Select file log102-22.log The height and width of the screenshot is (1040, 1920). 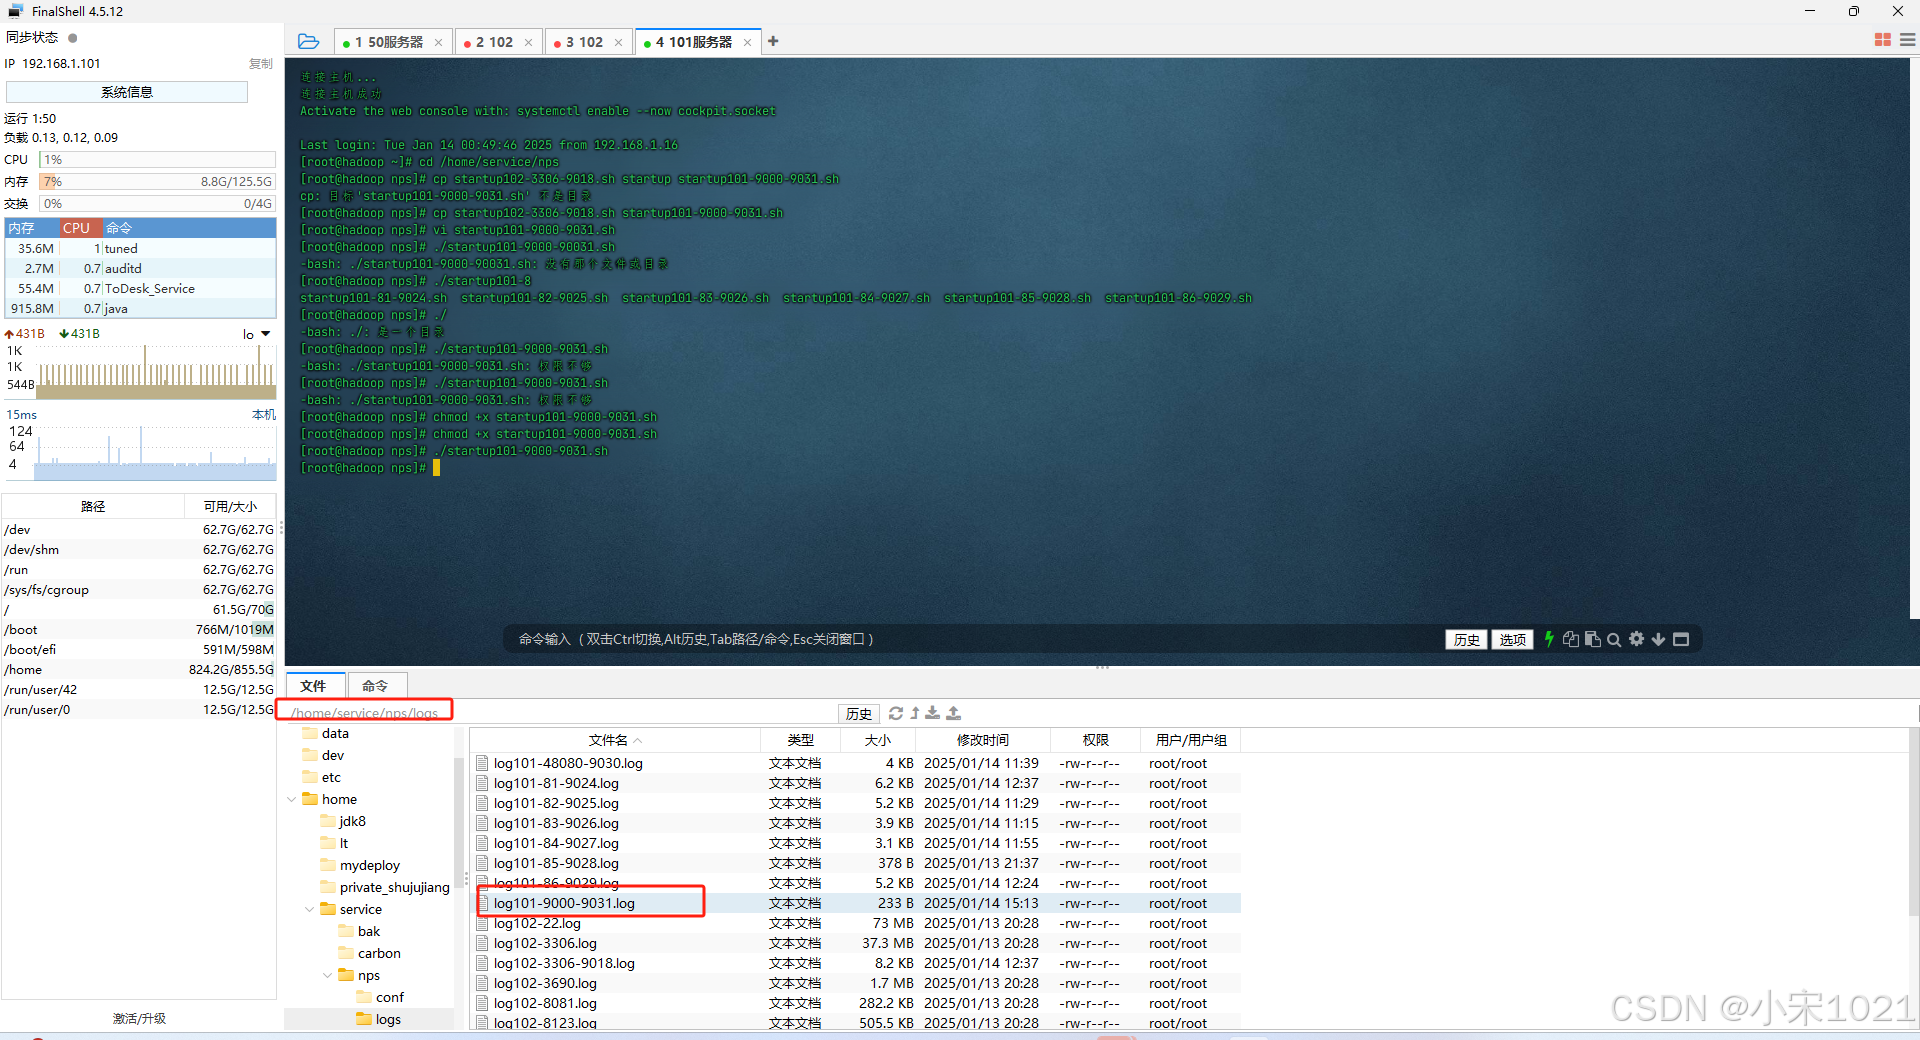coord(856,923)
